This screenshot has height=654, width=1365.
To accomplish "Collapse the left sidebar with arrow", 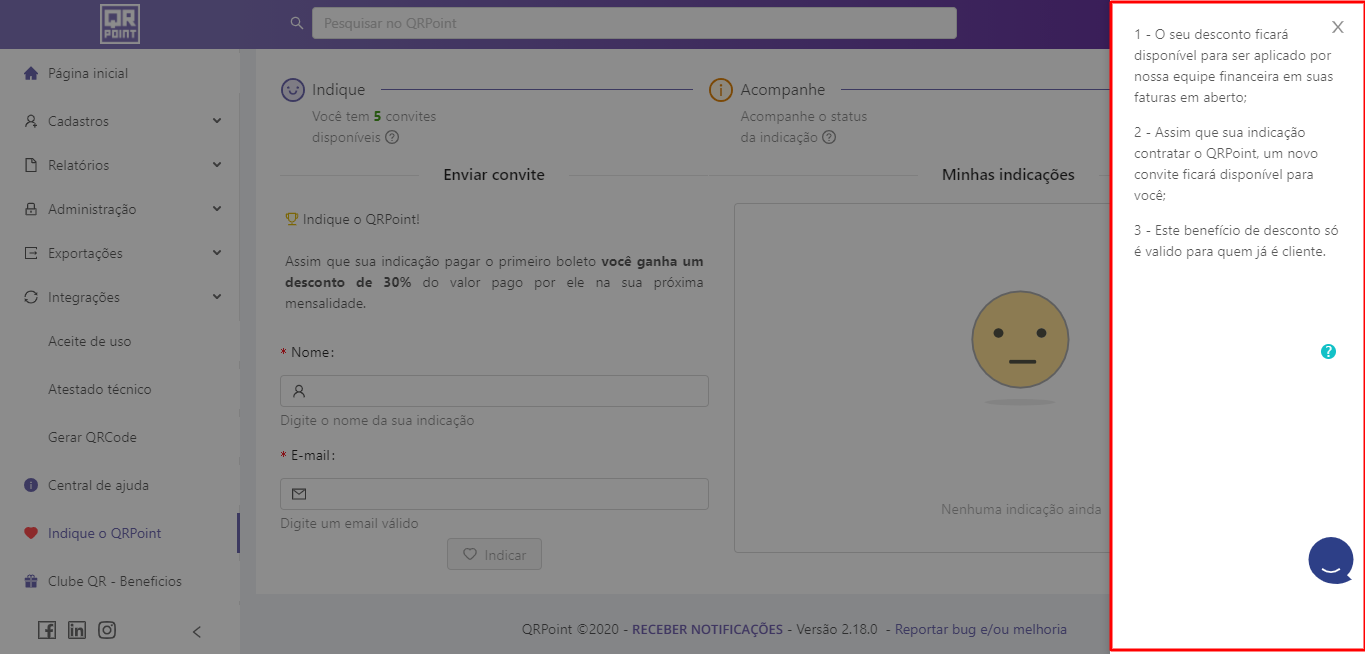I will [x=197, y=631].
